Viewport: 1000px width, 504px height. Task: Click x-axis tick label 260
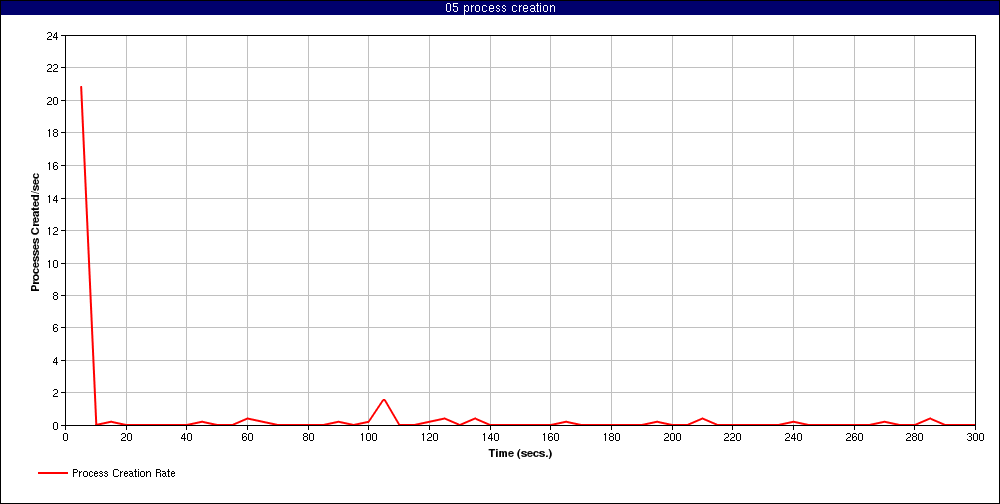pos(854,437)
